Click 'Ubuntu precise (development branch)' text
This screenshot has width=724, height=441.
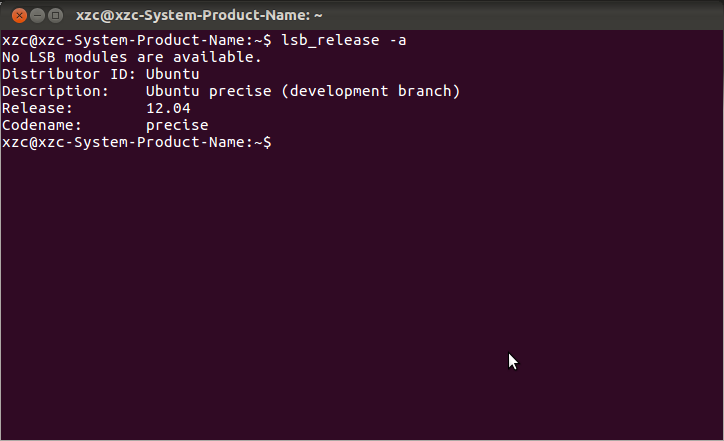coord(303,91)
